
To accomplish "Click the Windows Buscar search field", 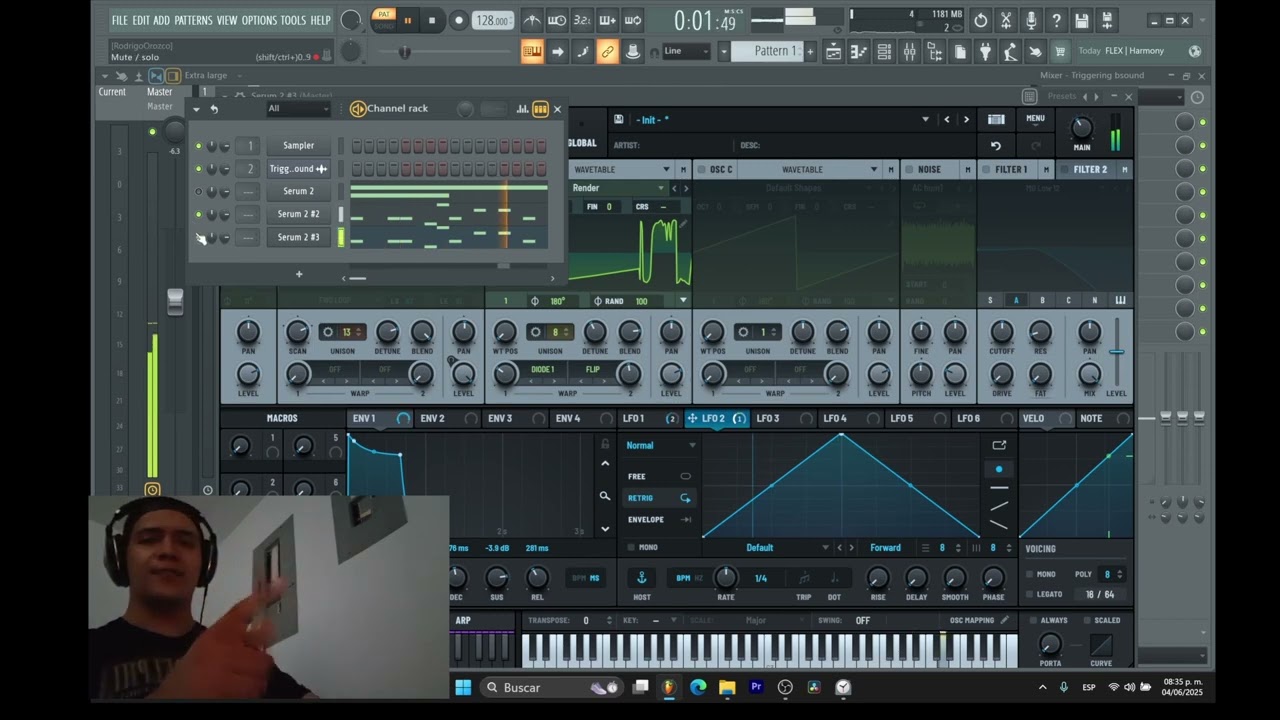I will 552,687.
